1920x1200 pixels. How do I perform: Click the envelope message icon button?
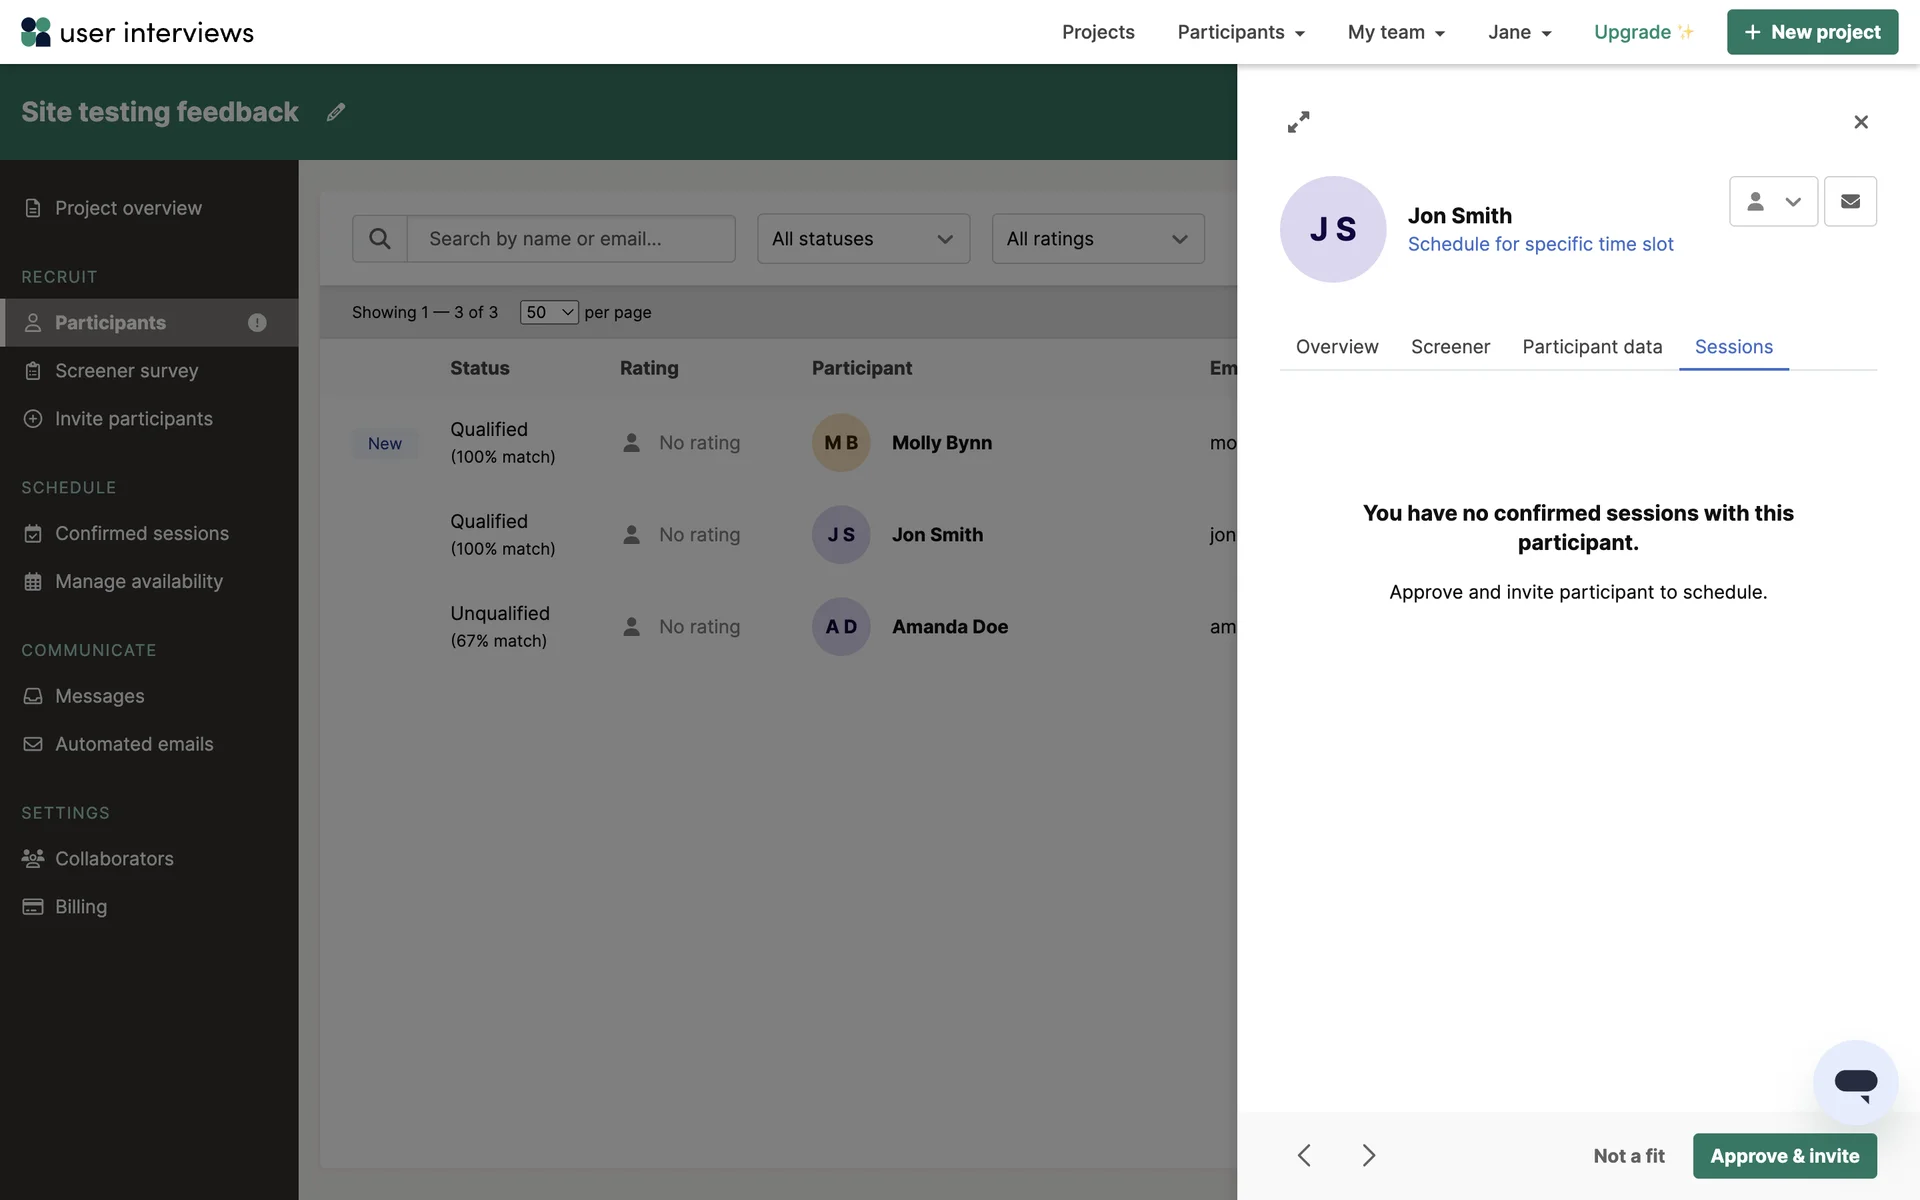point(1850,201)
